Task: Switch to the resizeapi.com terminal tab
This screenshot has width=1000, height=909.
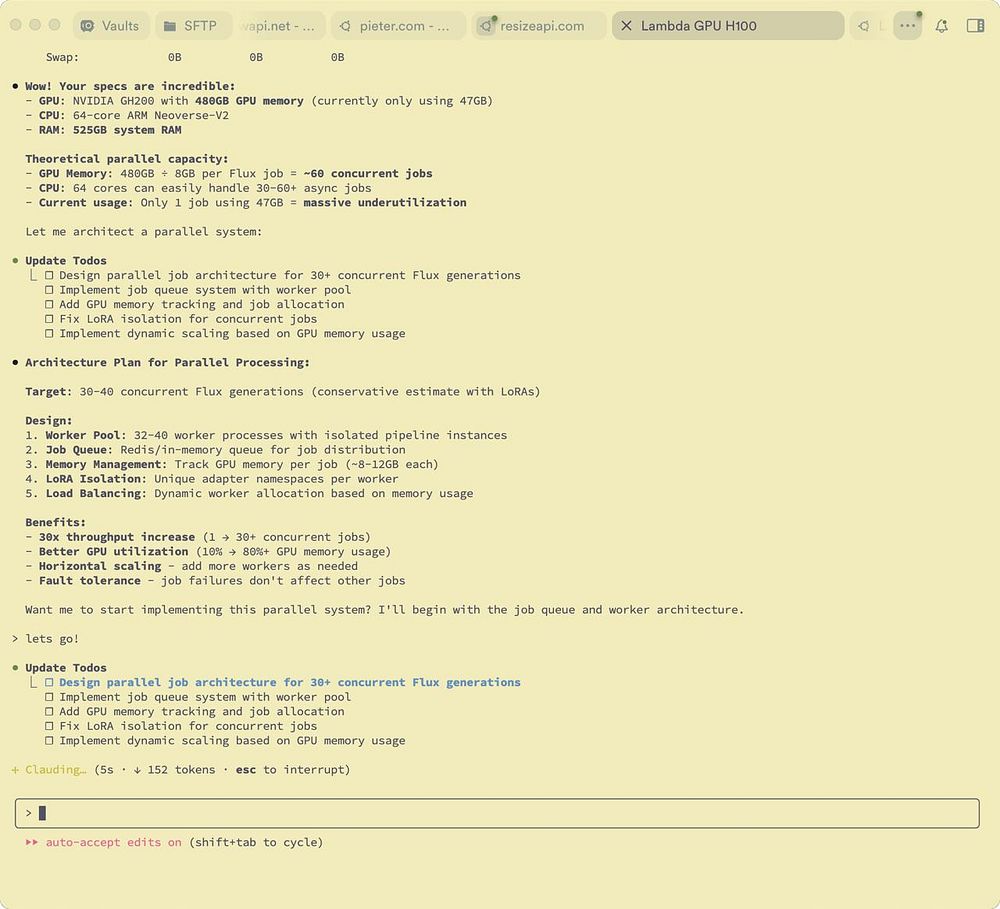Action: (539, 26)
